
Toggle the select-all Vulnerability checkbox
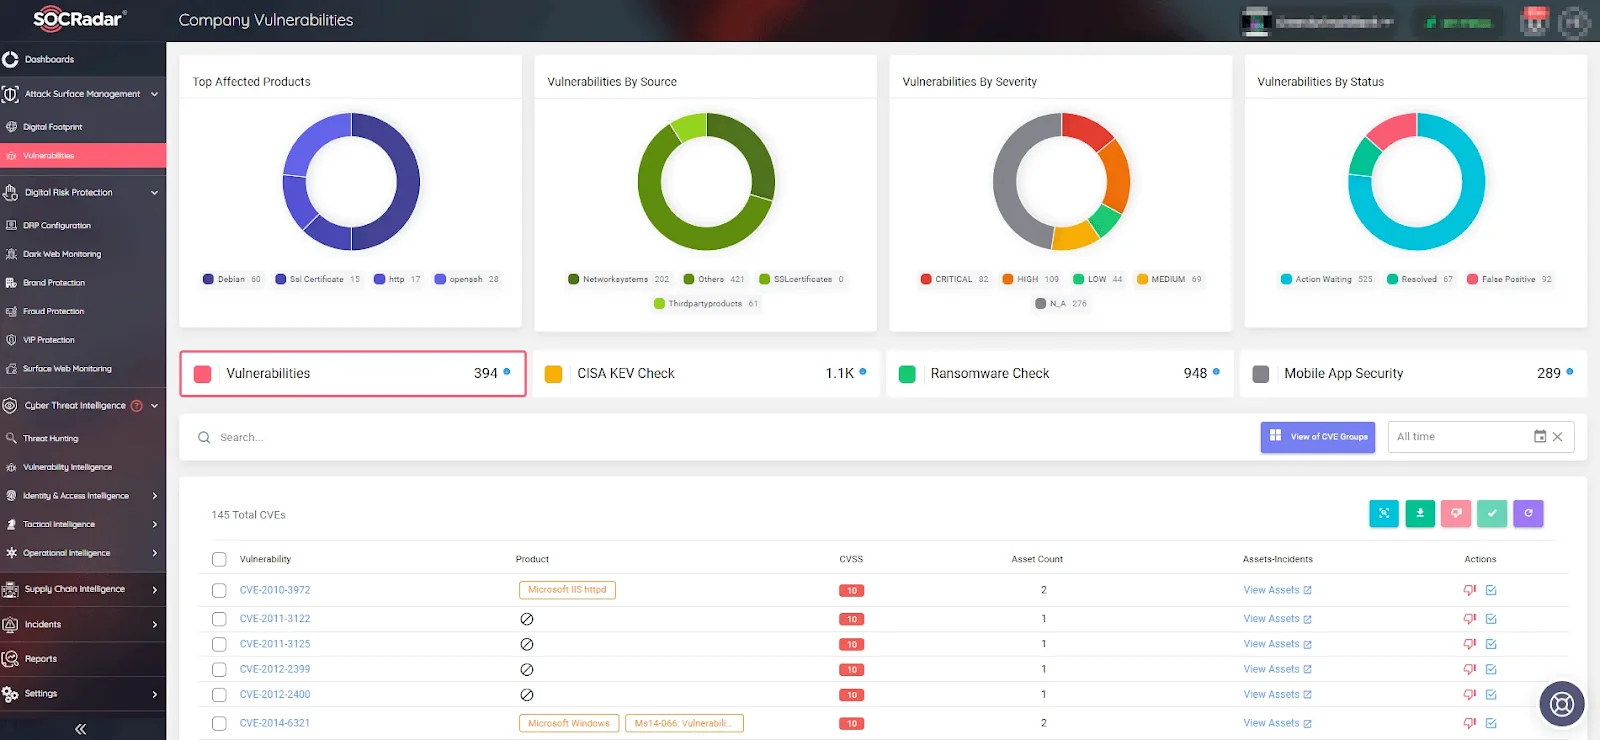[x=219, y=560]
